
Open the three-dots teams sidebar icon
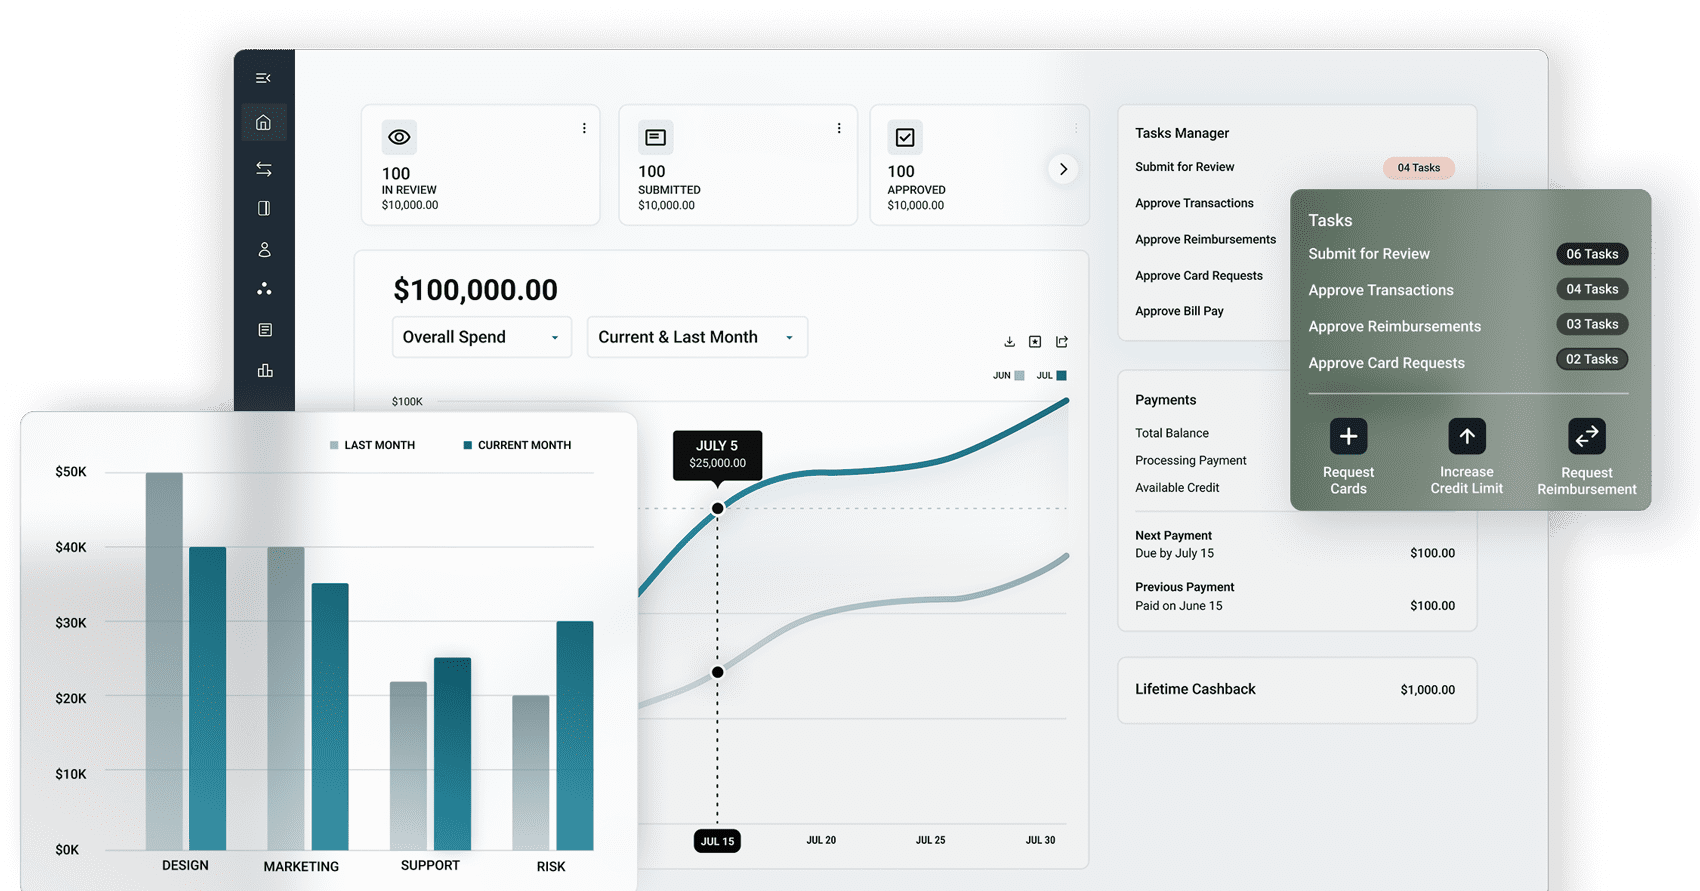[264, 289]
